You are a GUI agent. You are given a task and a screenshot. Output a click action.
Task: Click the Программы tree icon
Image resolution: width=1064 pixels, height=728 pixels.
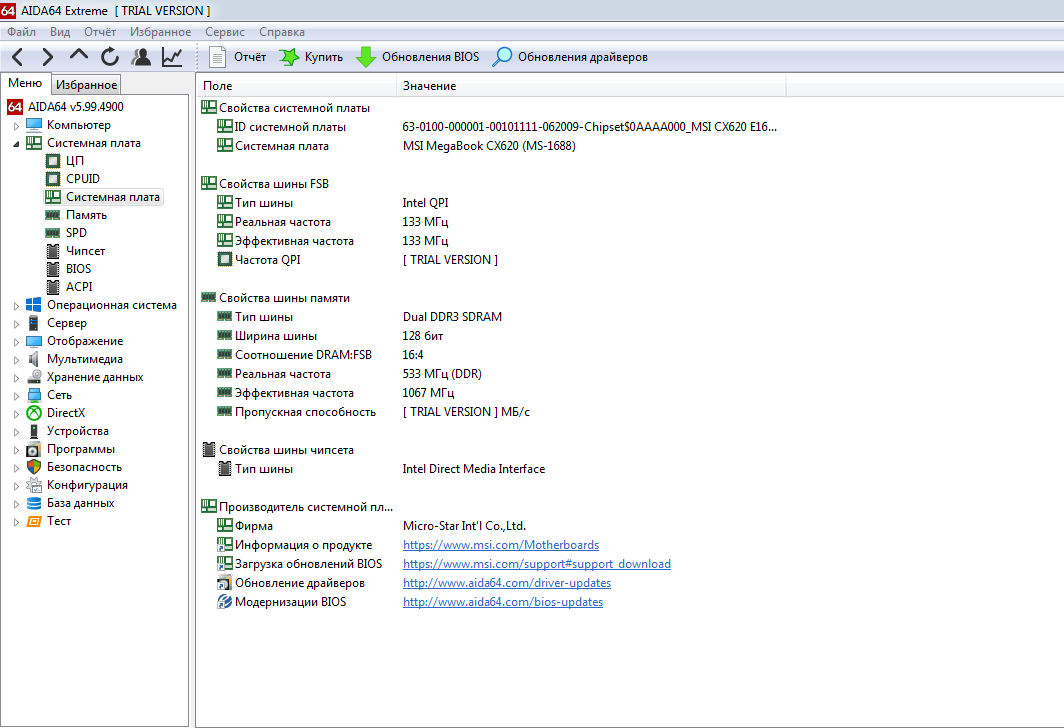tap(34, 449)
